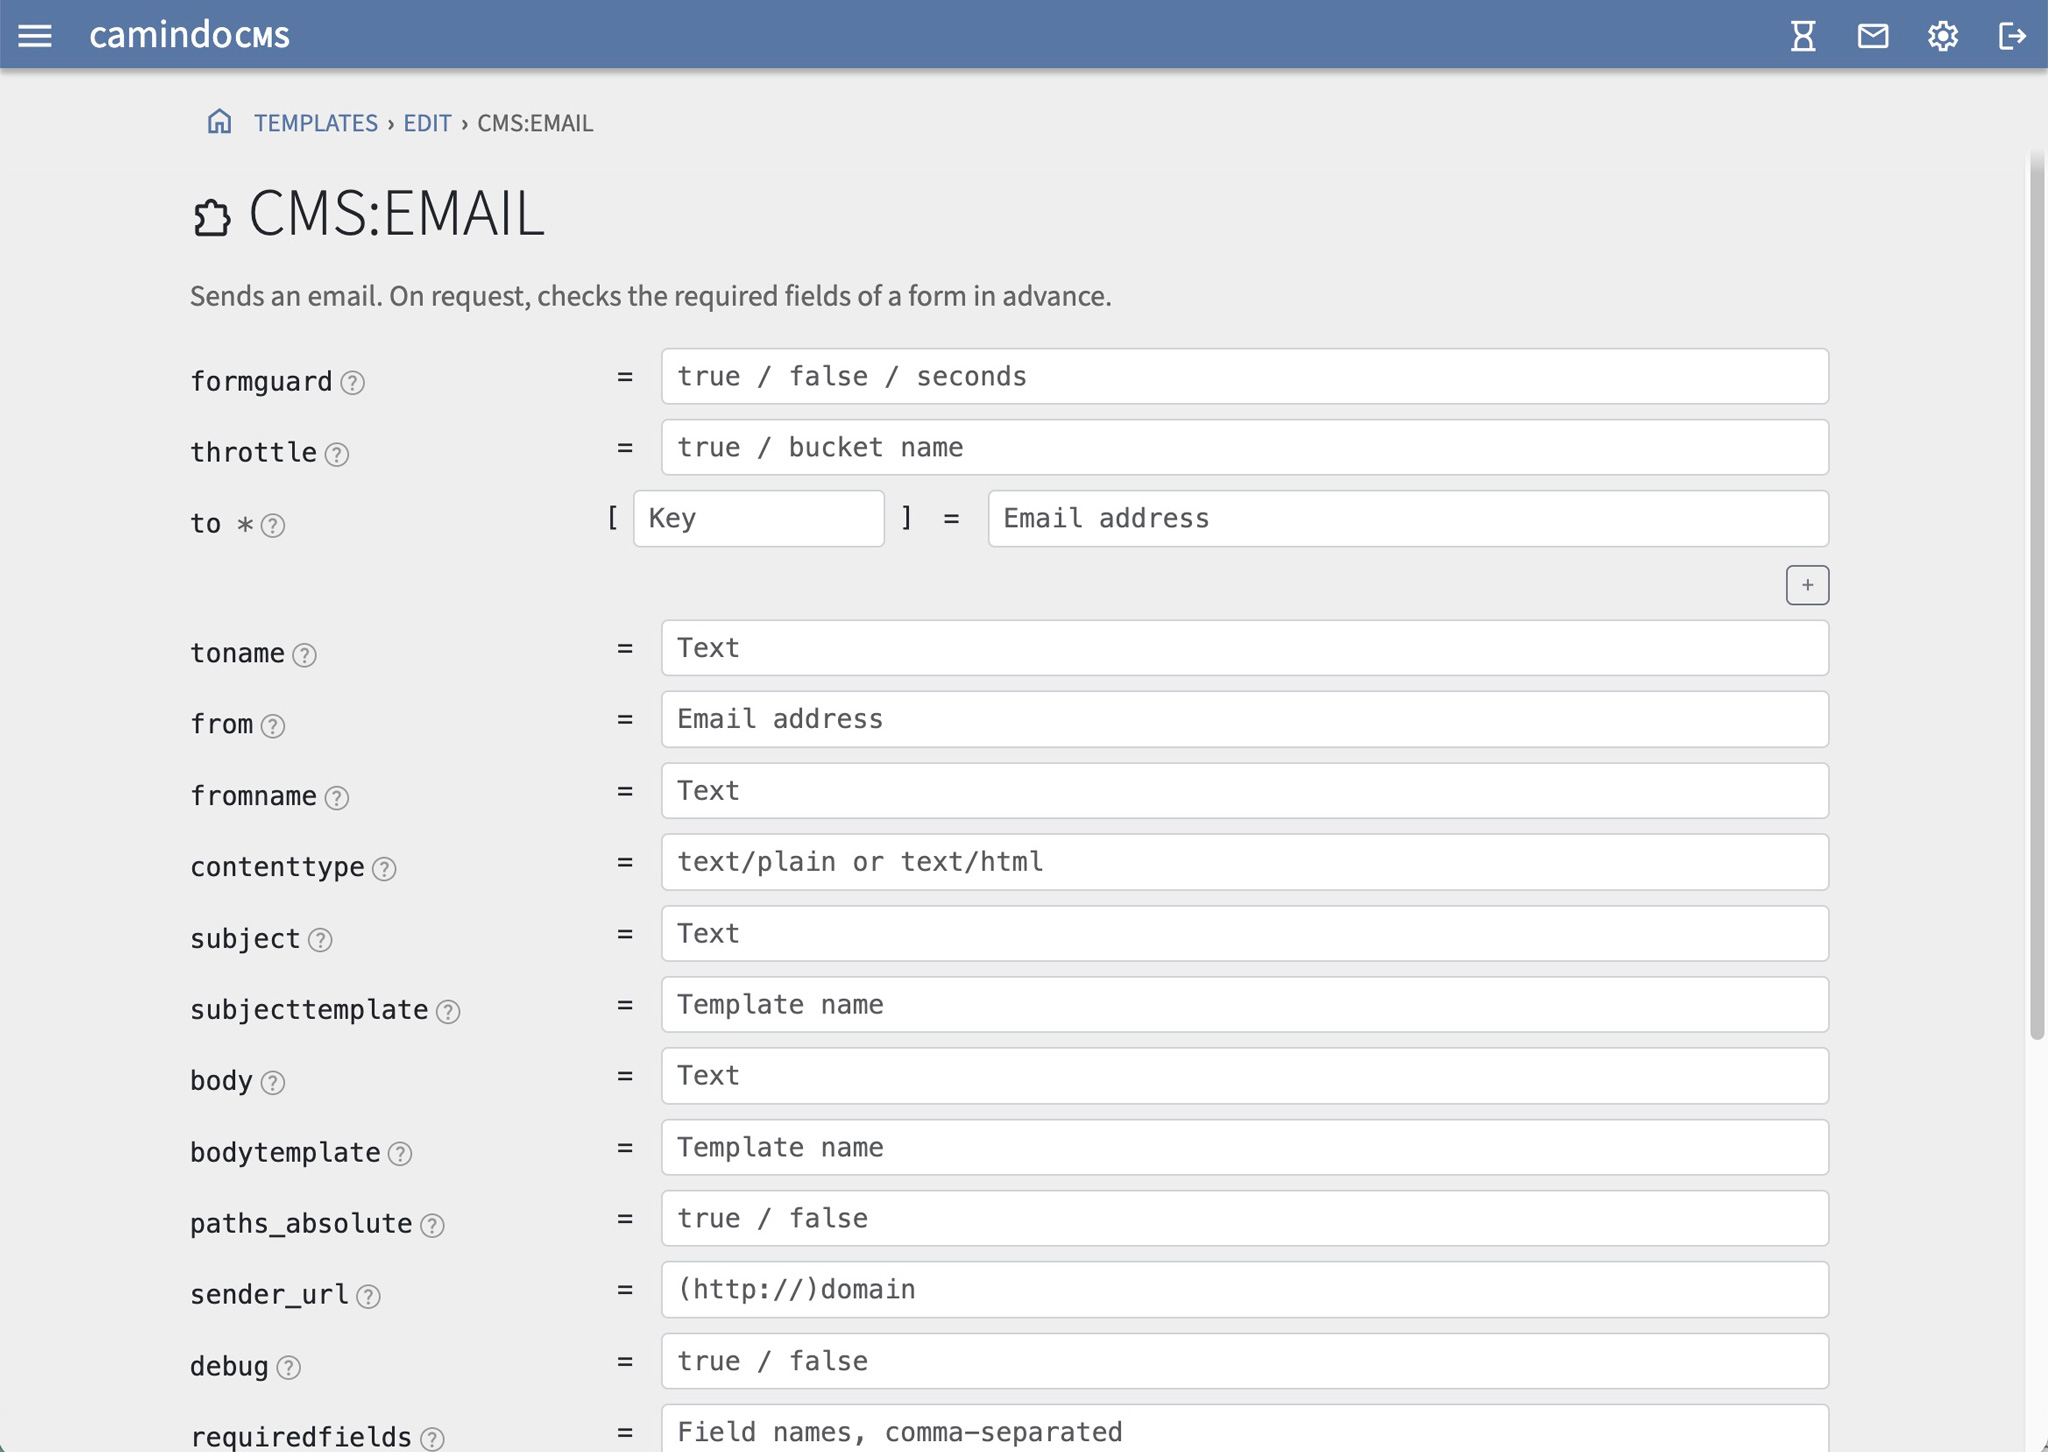Show help for fromname parameter
Image resolution: width=2048 pixels, height=1452 pixels.
(337, 797)
